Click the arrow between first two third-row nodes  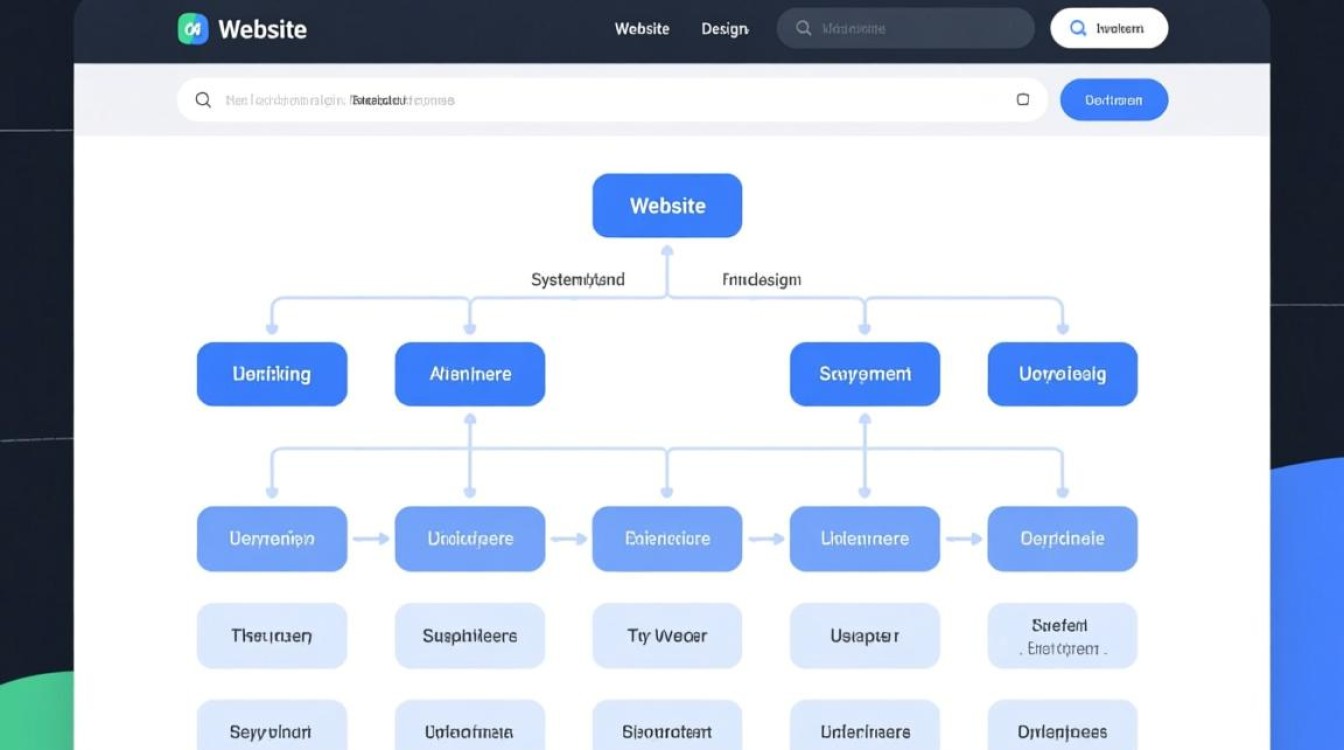click(370, 539)
